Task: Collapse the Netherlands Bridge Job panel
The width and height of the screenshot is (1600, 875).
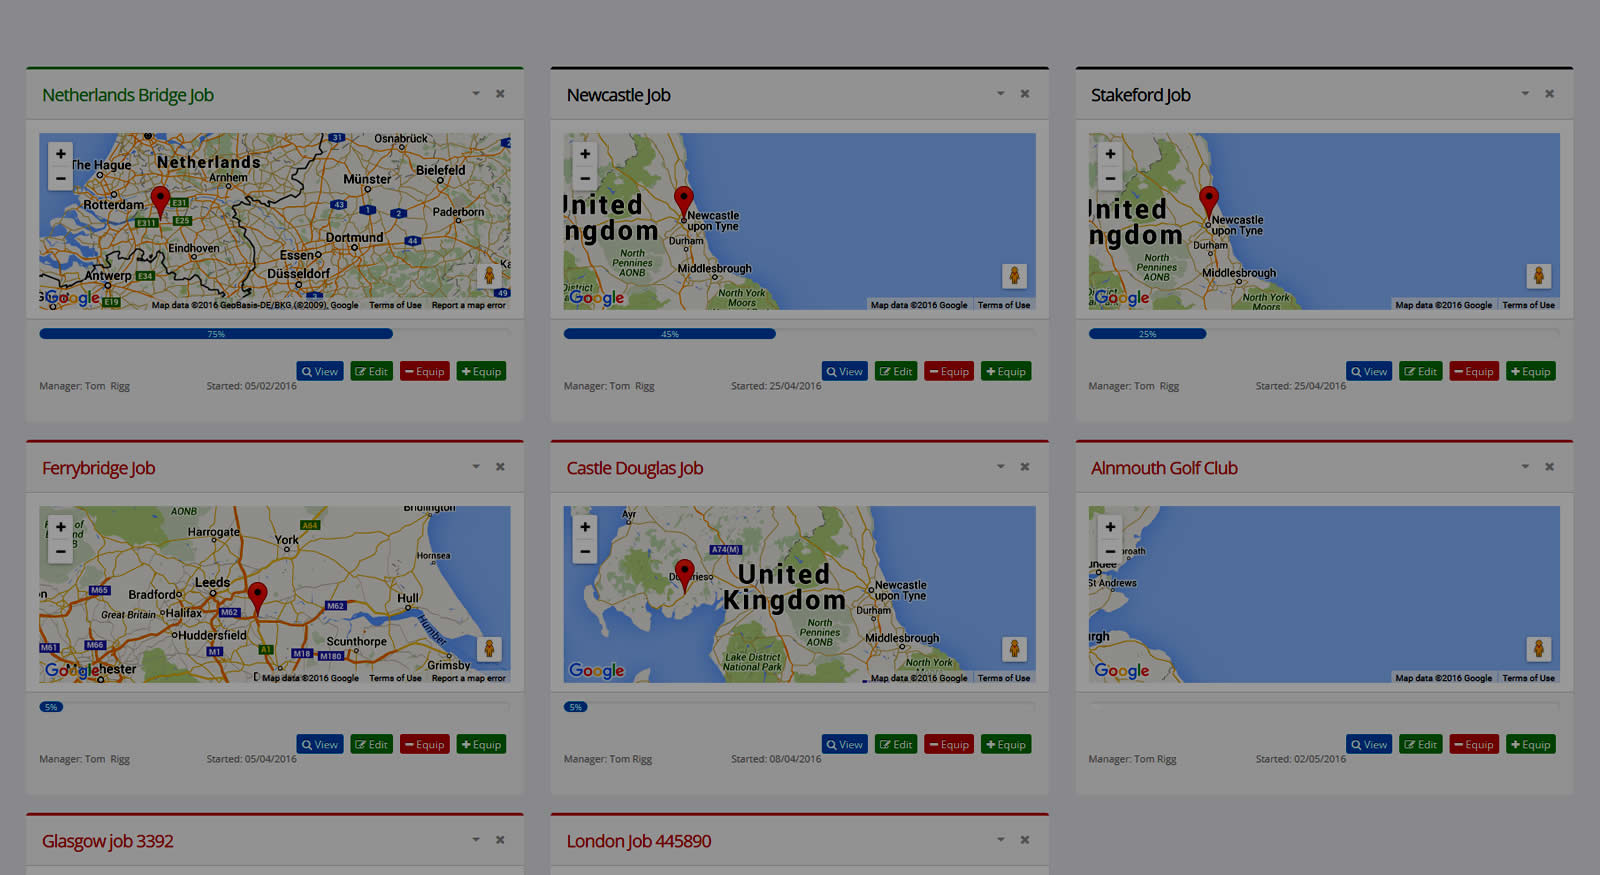Action: (476, 94)
